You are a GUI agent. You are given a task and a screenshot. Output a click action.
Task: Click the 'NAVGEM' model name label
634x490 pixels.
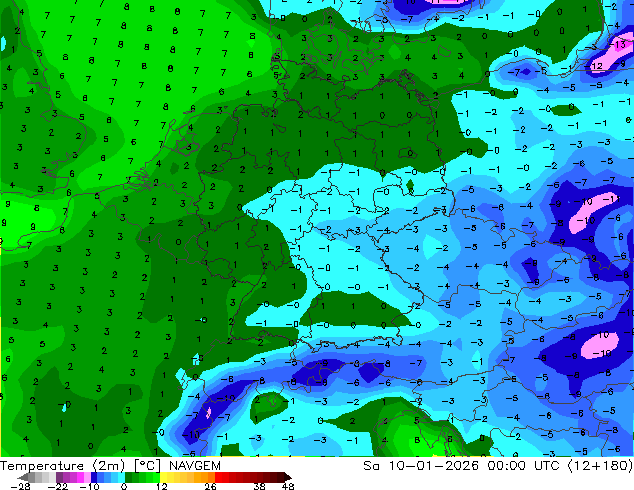[195, 466]
